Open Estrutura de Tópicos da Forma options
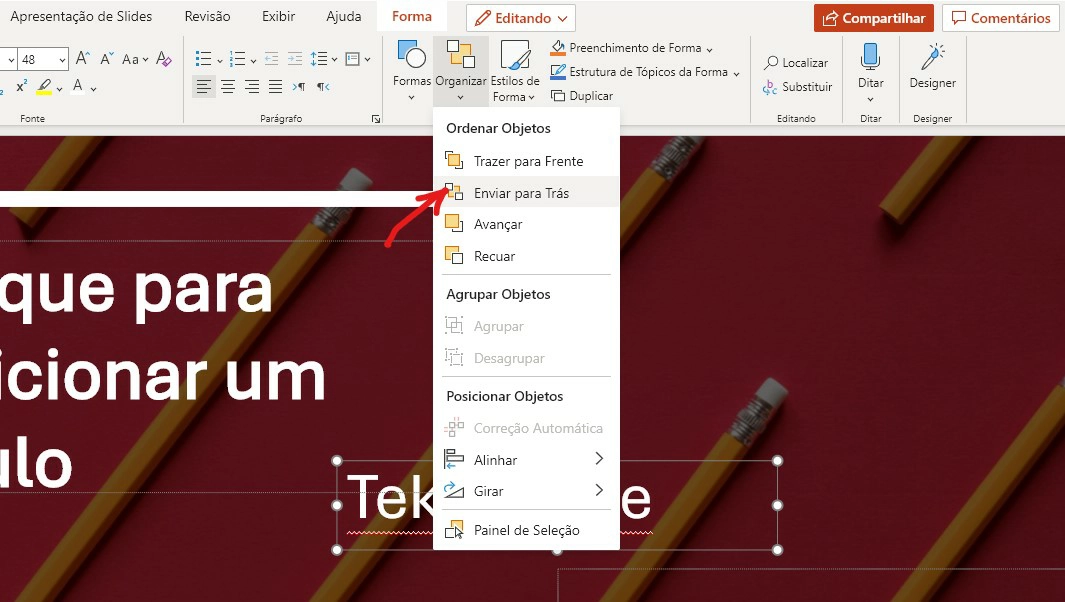This screenshot has width=1065, height=602. click(644, 72)
